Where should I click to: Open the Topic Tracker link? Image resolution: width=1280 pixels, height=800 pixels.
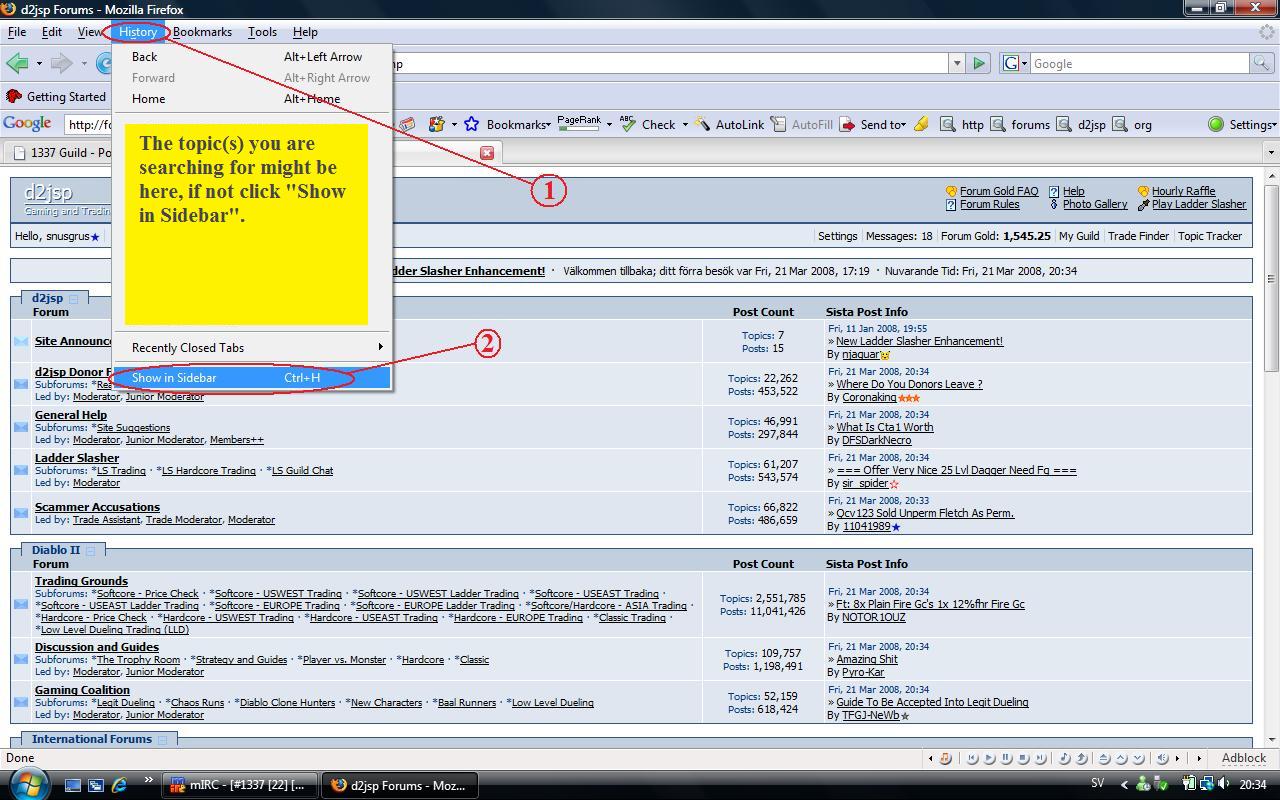(1210, 236)
